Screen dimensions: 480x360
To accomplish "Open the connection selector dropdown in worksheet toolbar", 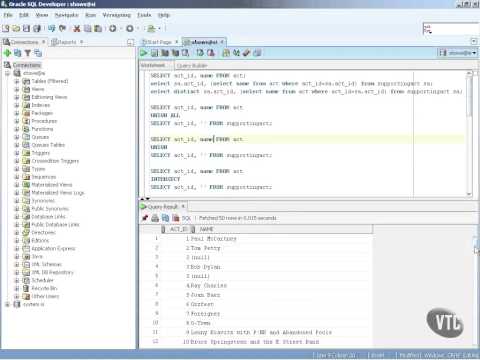I will tap(458, 53).
